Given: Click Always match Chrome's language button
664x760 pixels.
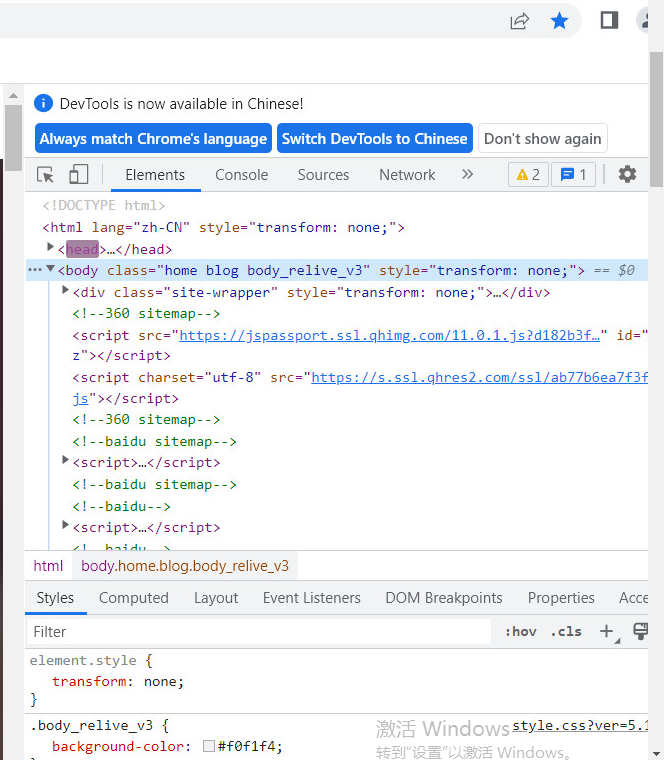Looking at the screenshot, I should point(153,139).
